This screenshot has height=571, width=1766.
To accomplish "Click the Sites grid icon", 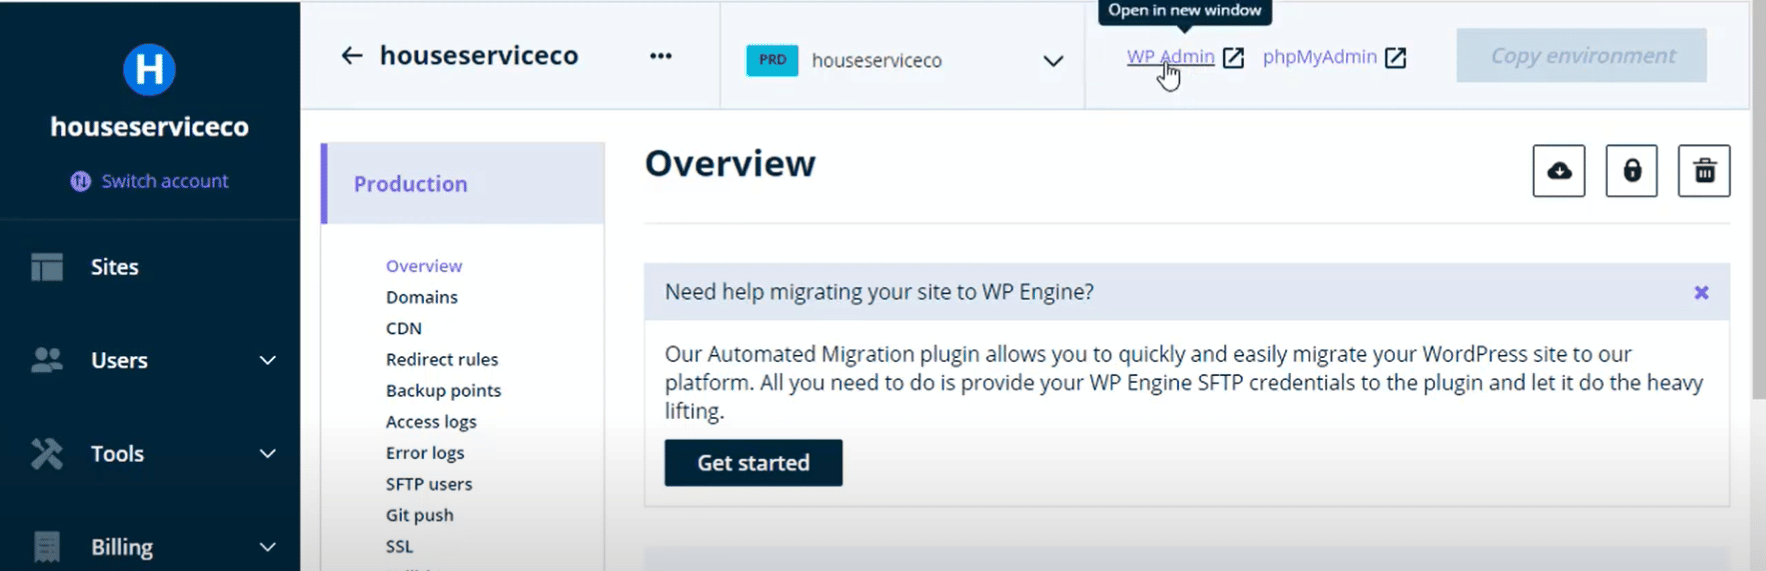I will pyautogui.click(x=47, y=267).
